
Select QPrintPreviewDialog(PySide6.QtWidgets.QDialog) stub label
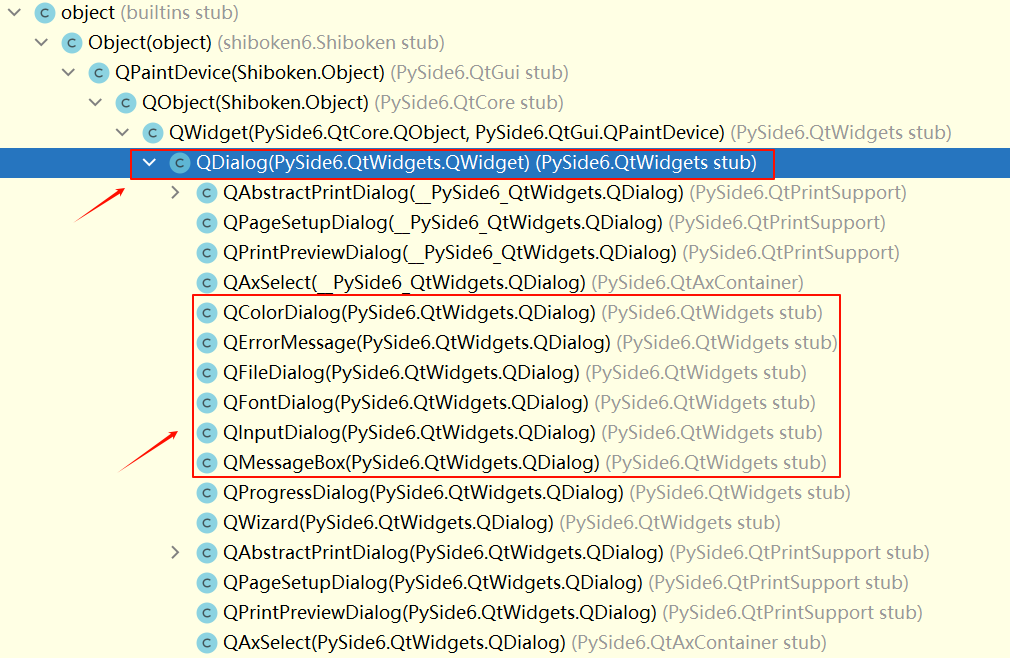[x=440, y=613]
